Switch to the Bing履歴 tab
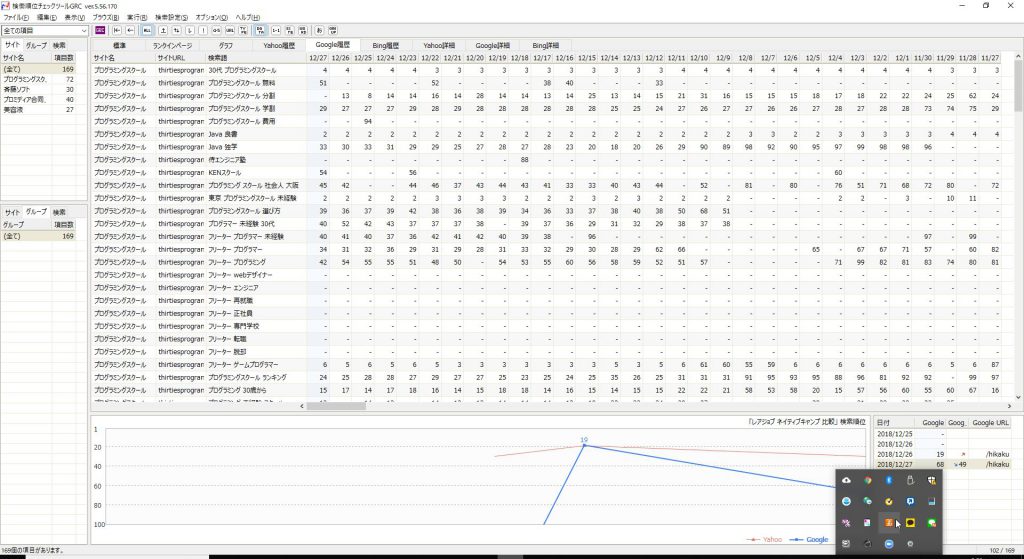1024x559 pixels. [x=386, y=46]
